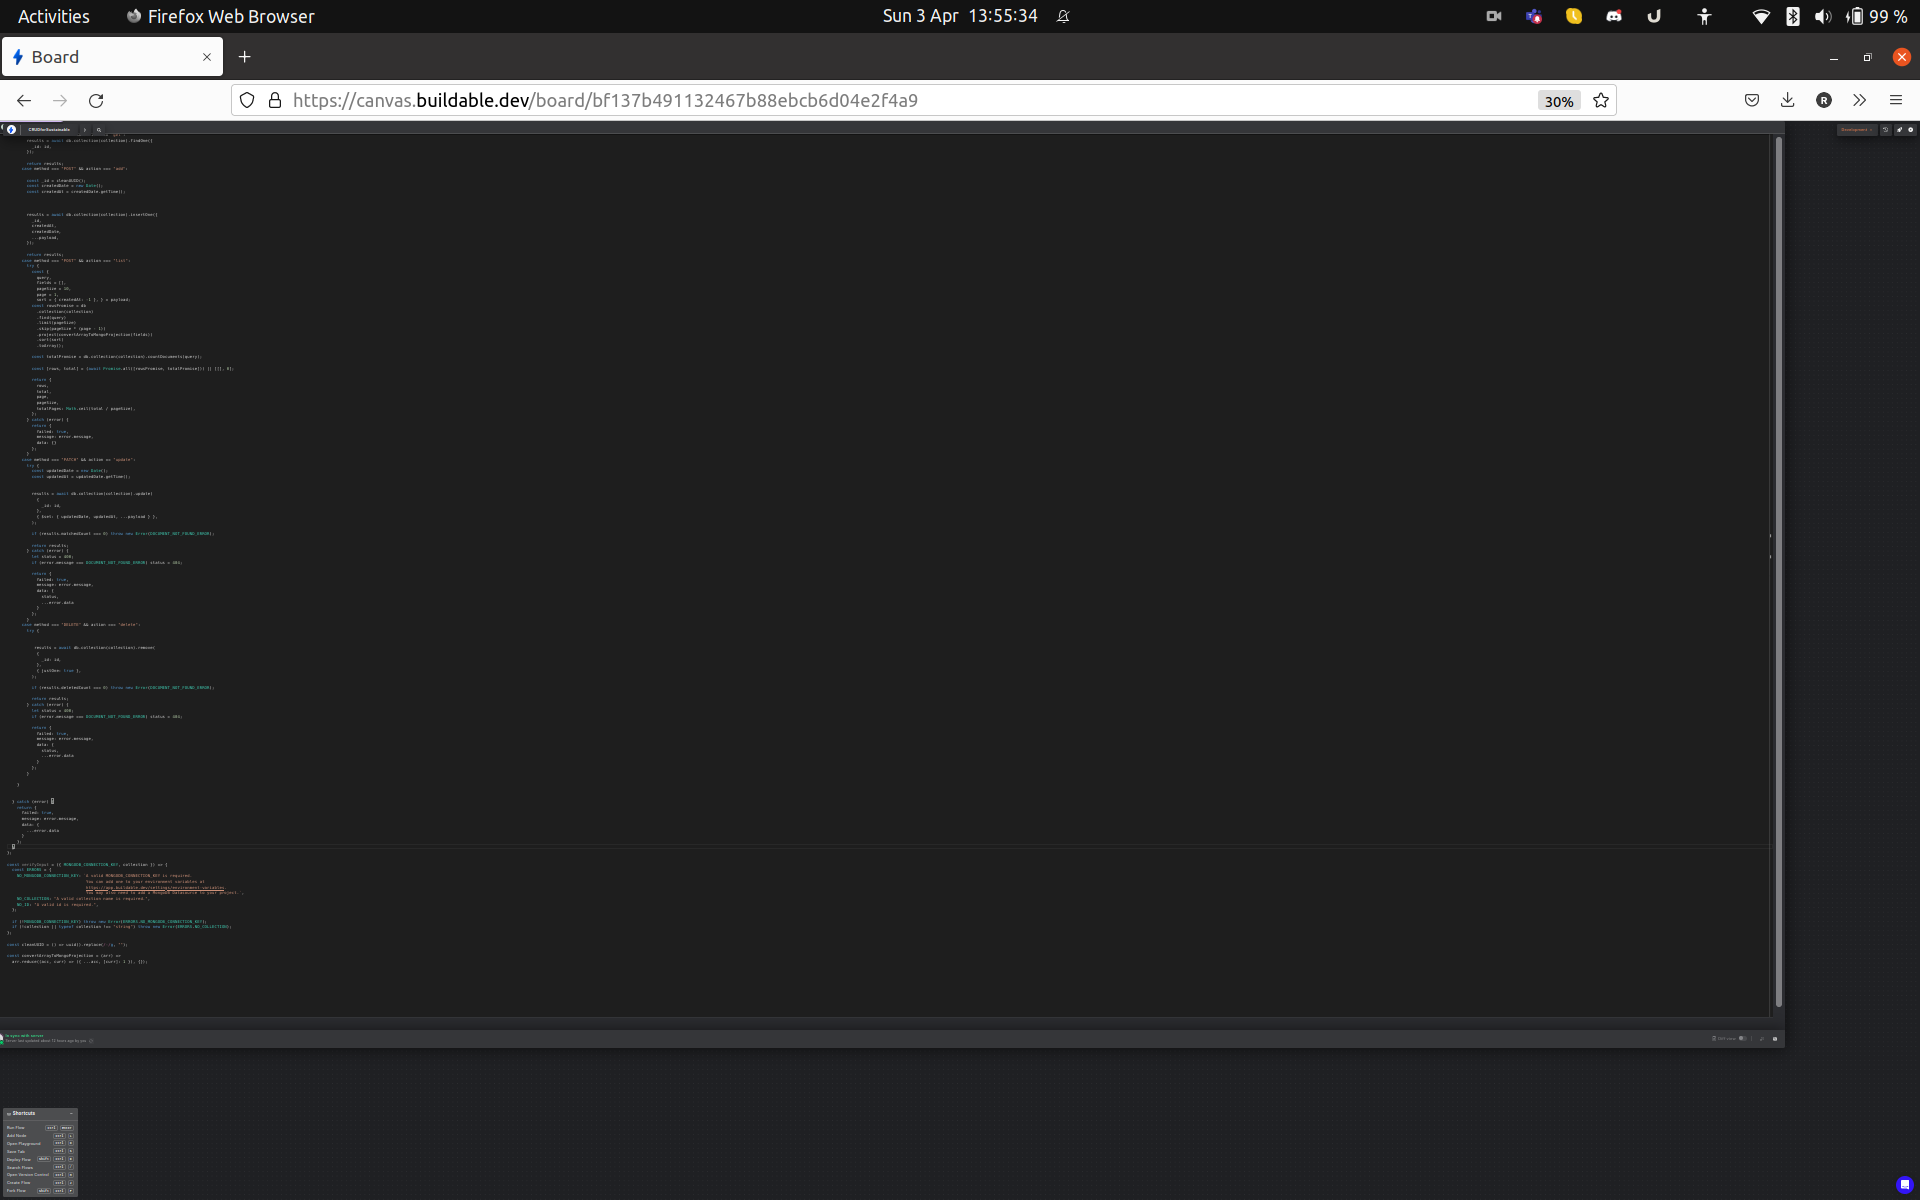The height and width of the screenshot is (1200, 1920).
Task: Open the search icon in the board header
Action: [99, 130]
